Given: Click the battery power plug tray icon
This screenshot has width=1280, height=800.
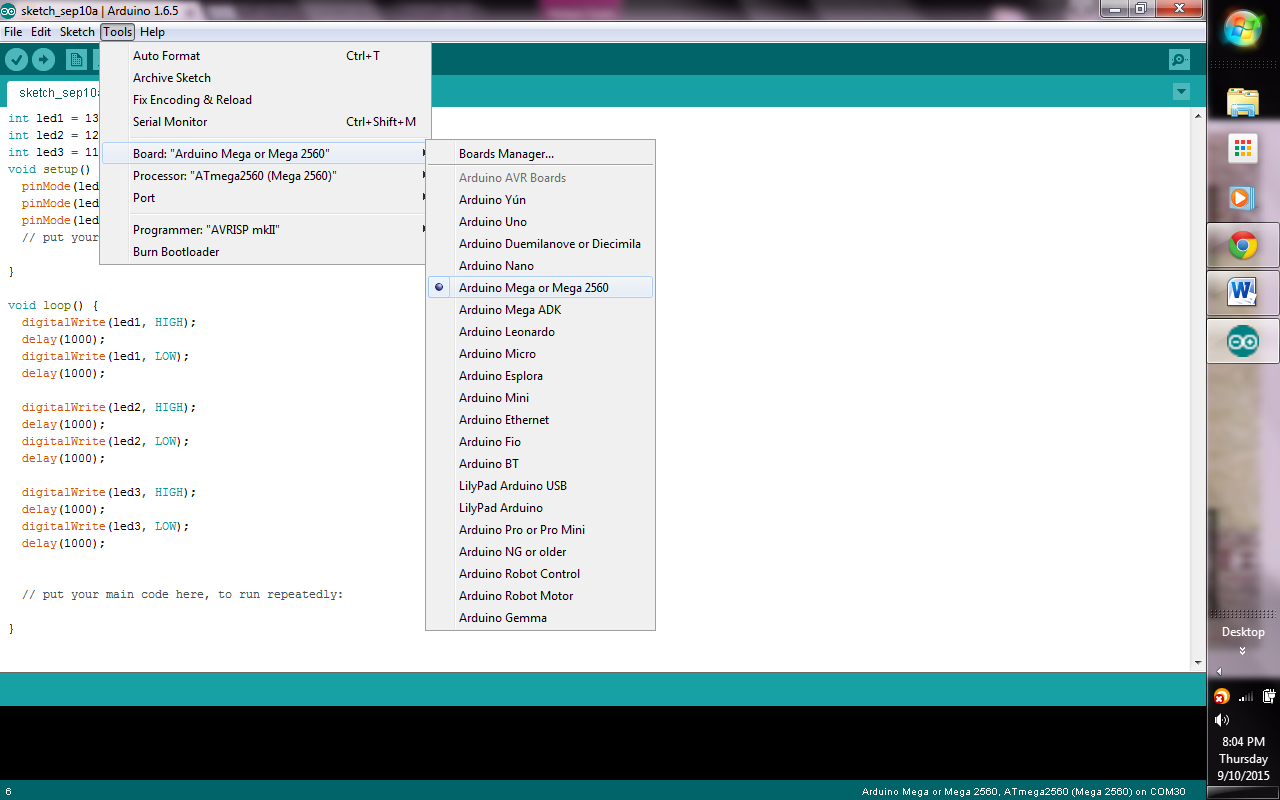Looking at the screenshot, I should pyautogui.click(x=1269, y=697).
